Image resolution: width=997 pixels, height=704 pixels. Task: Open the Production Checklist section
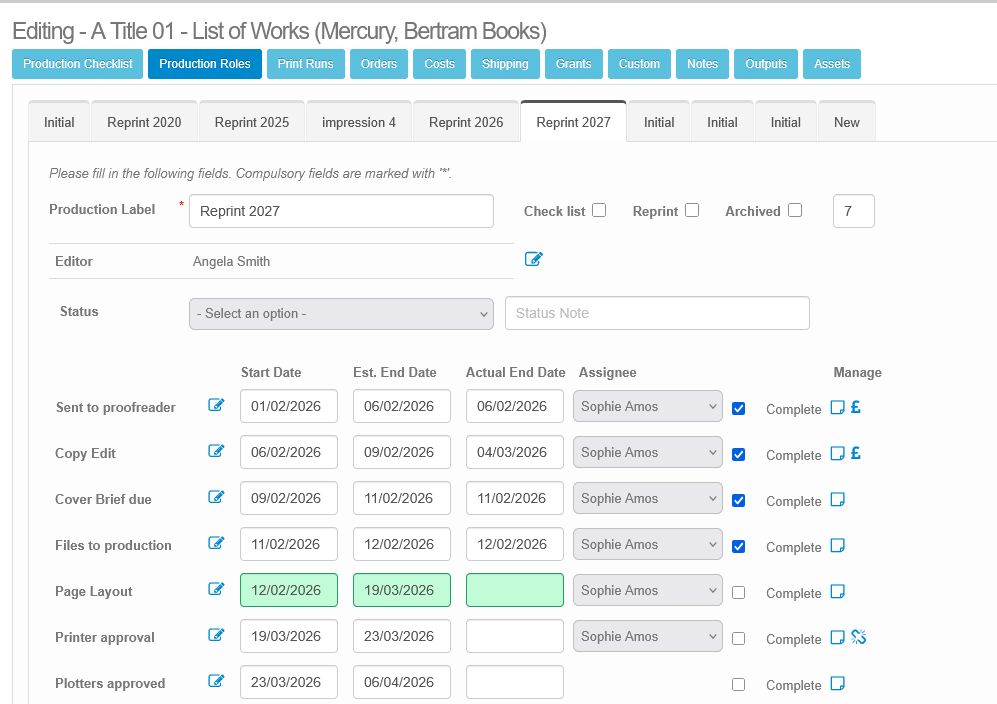tap(78, 64)
